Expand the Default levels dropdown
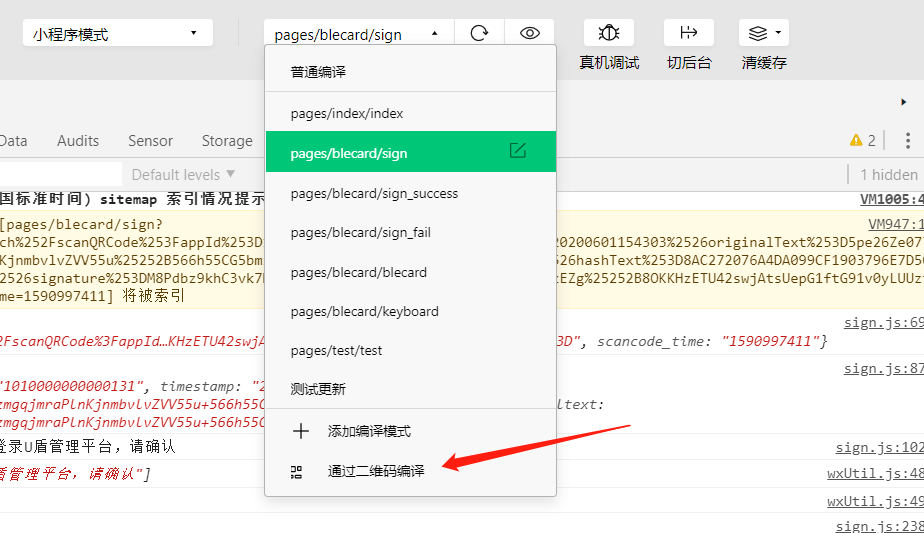Screen dimensions: 924x533 [x=183, y=175]
